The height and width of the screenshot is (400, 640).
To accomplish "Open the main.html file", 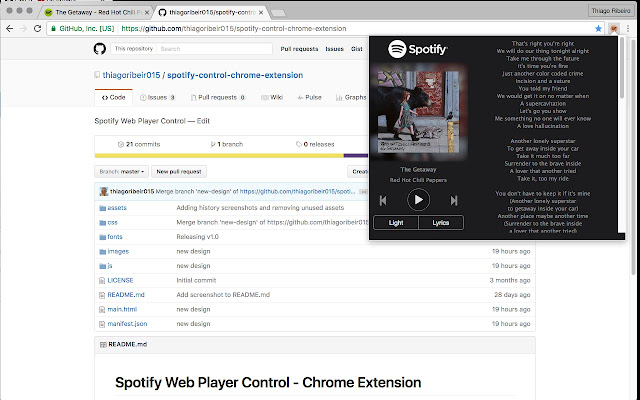I will [x=122, y=309].
